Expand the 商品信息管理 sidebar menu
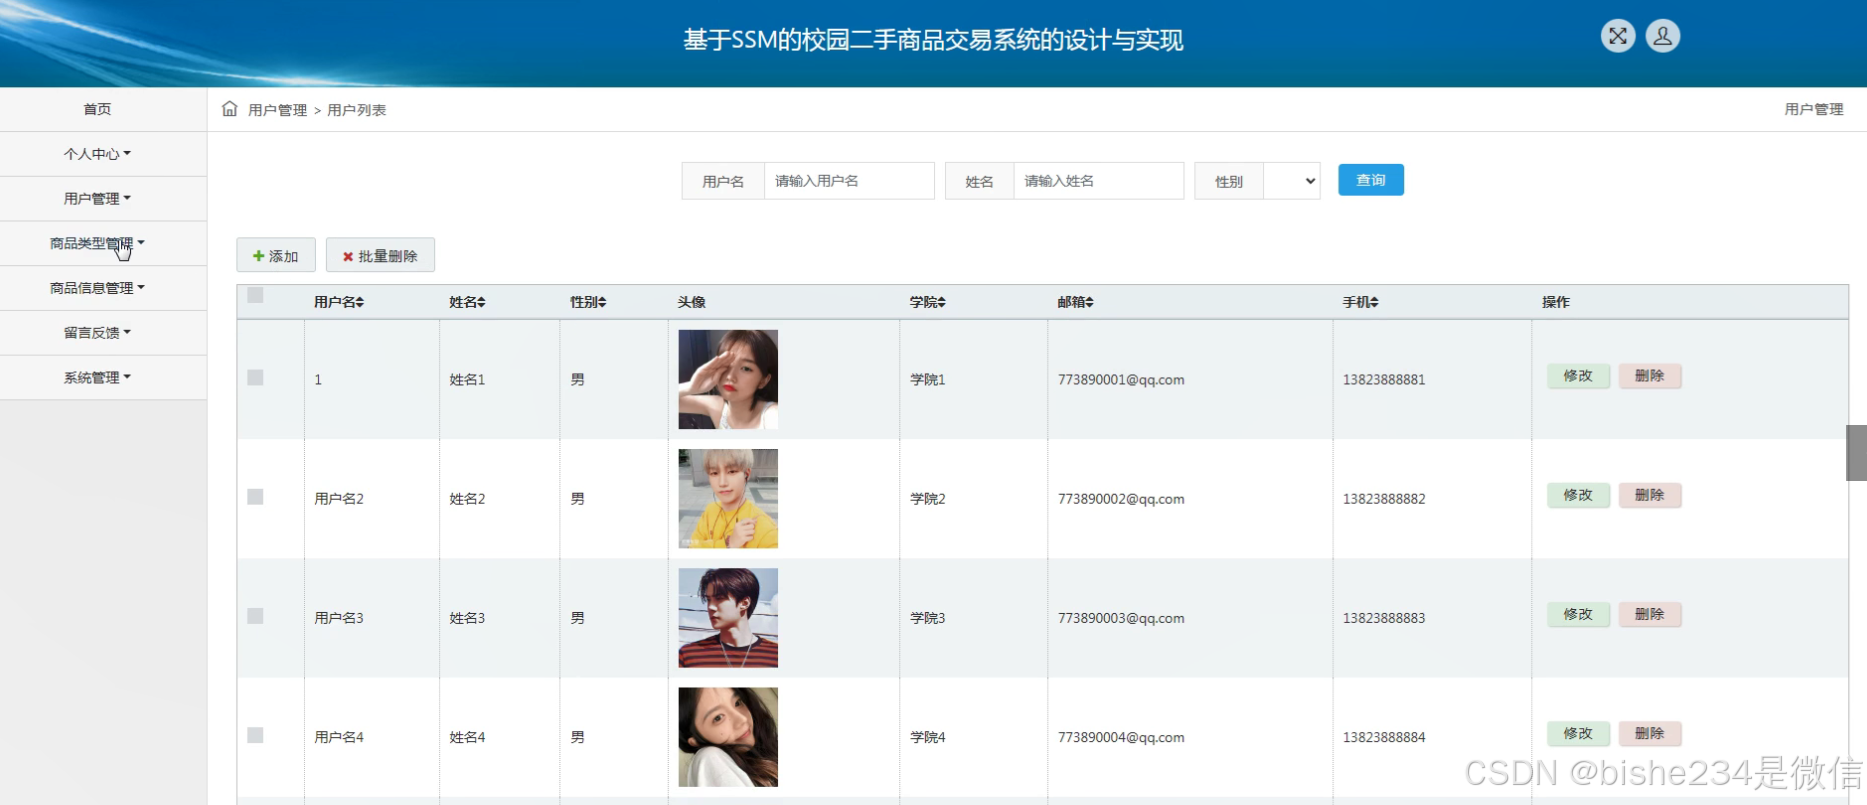The width and height of the screenshot is (1867, 805). coord(103,288)
